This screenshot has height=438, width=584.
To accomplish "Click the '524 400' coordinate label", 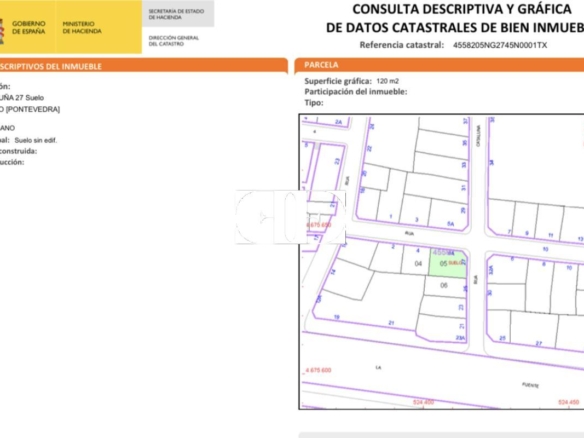I will pos(423,402).
